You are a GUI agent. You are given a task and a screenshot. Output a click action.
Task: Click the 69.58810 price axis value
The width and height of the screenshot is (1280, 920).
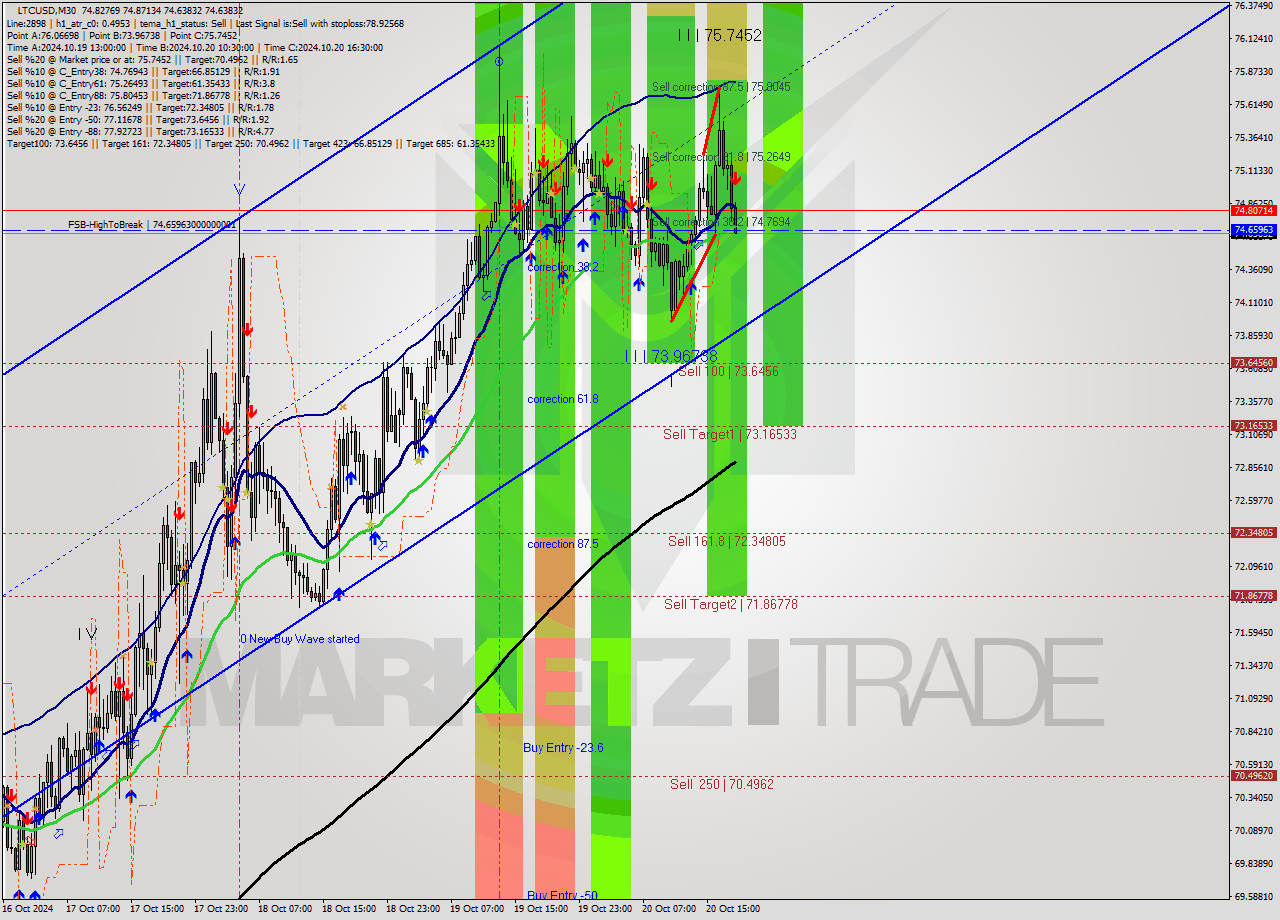(1254, 896)
